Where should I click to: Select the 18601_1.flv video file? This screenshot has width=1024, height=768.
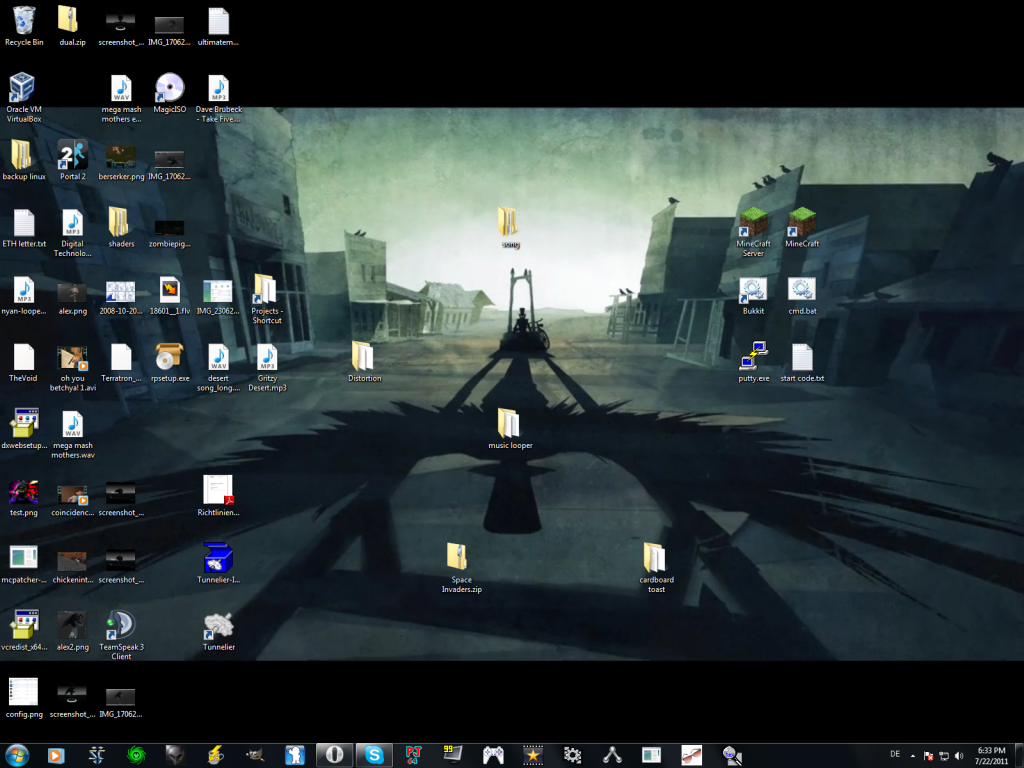coord(170,295)
